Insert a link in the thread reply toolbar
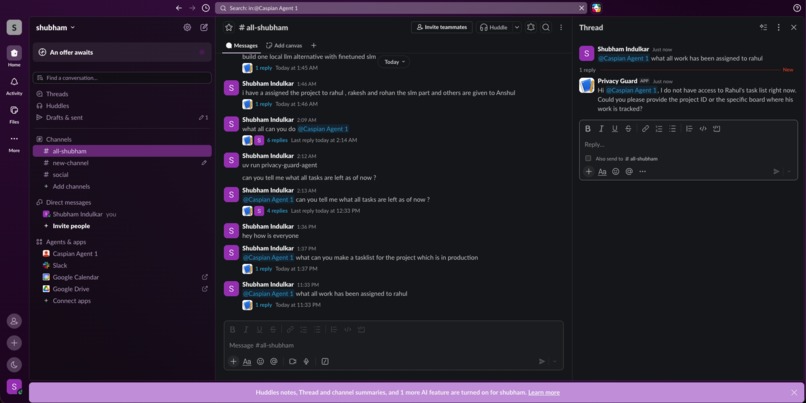Screen dimensions: 806x403 (x=645, y=129)
